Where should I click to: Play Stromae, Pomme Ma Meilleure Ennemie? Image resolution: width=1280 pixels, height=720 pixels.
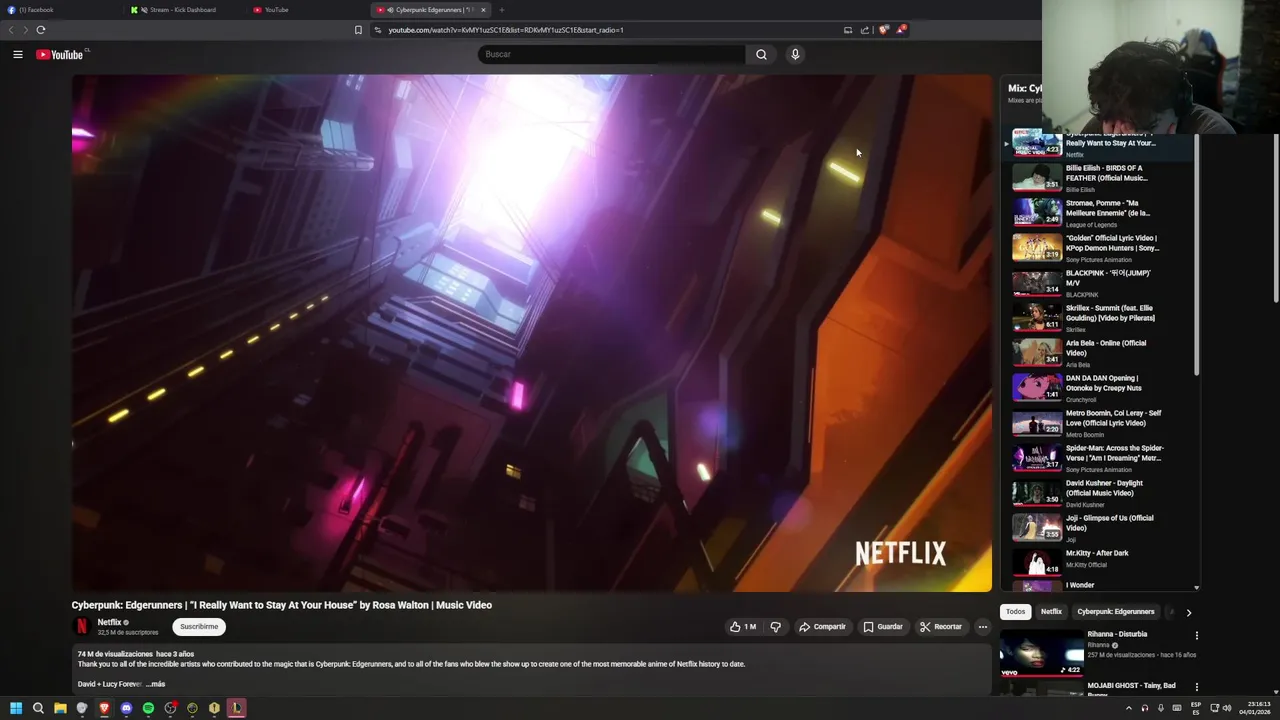point(1098,213)
